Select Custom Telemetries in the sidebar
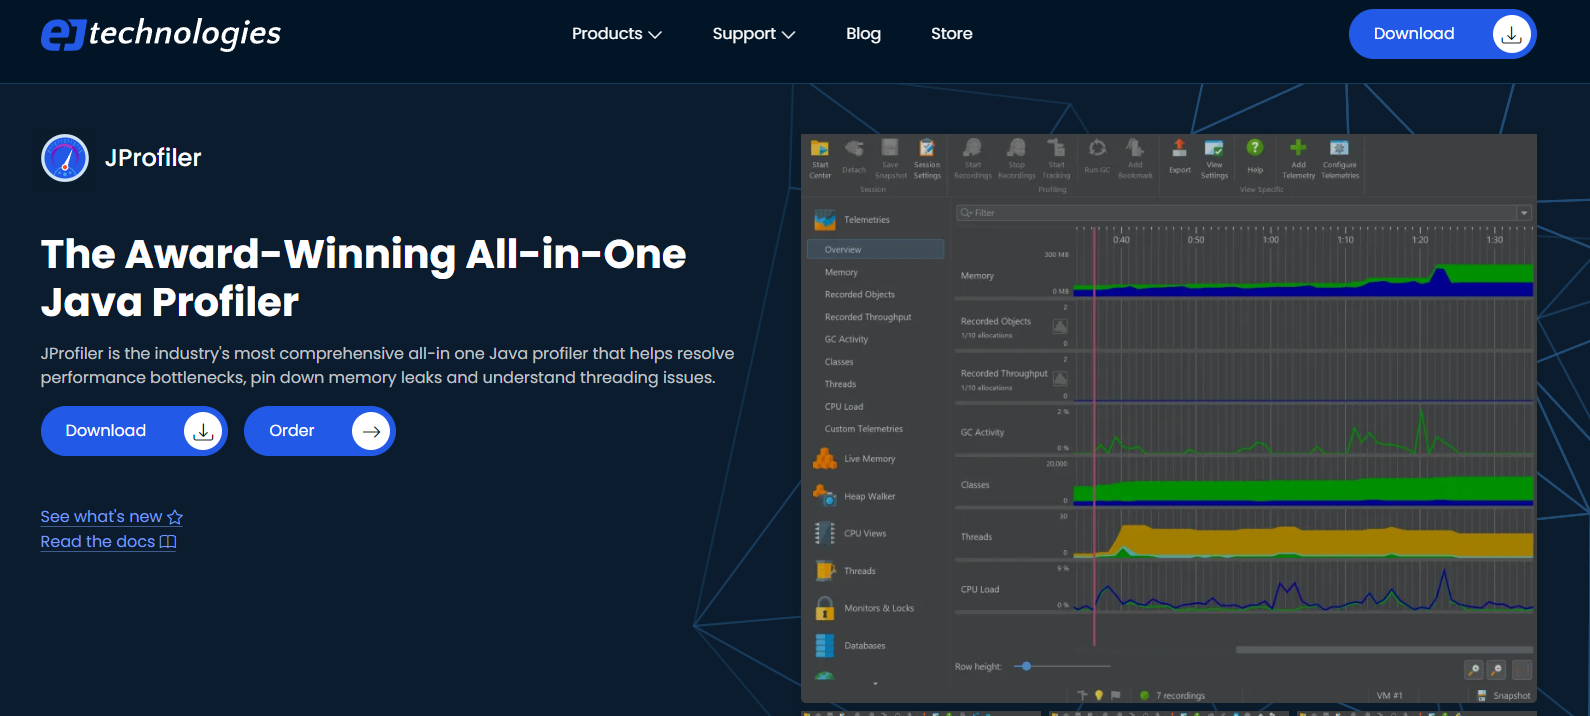 click(x=864, y=429)
